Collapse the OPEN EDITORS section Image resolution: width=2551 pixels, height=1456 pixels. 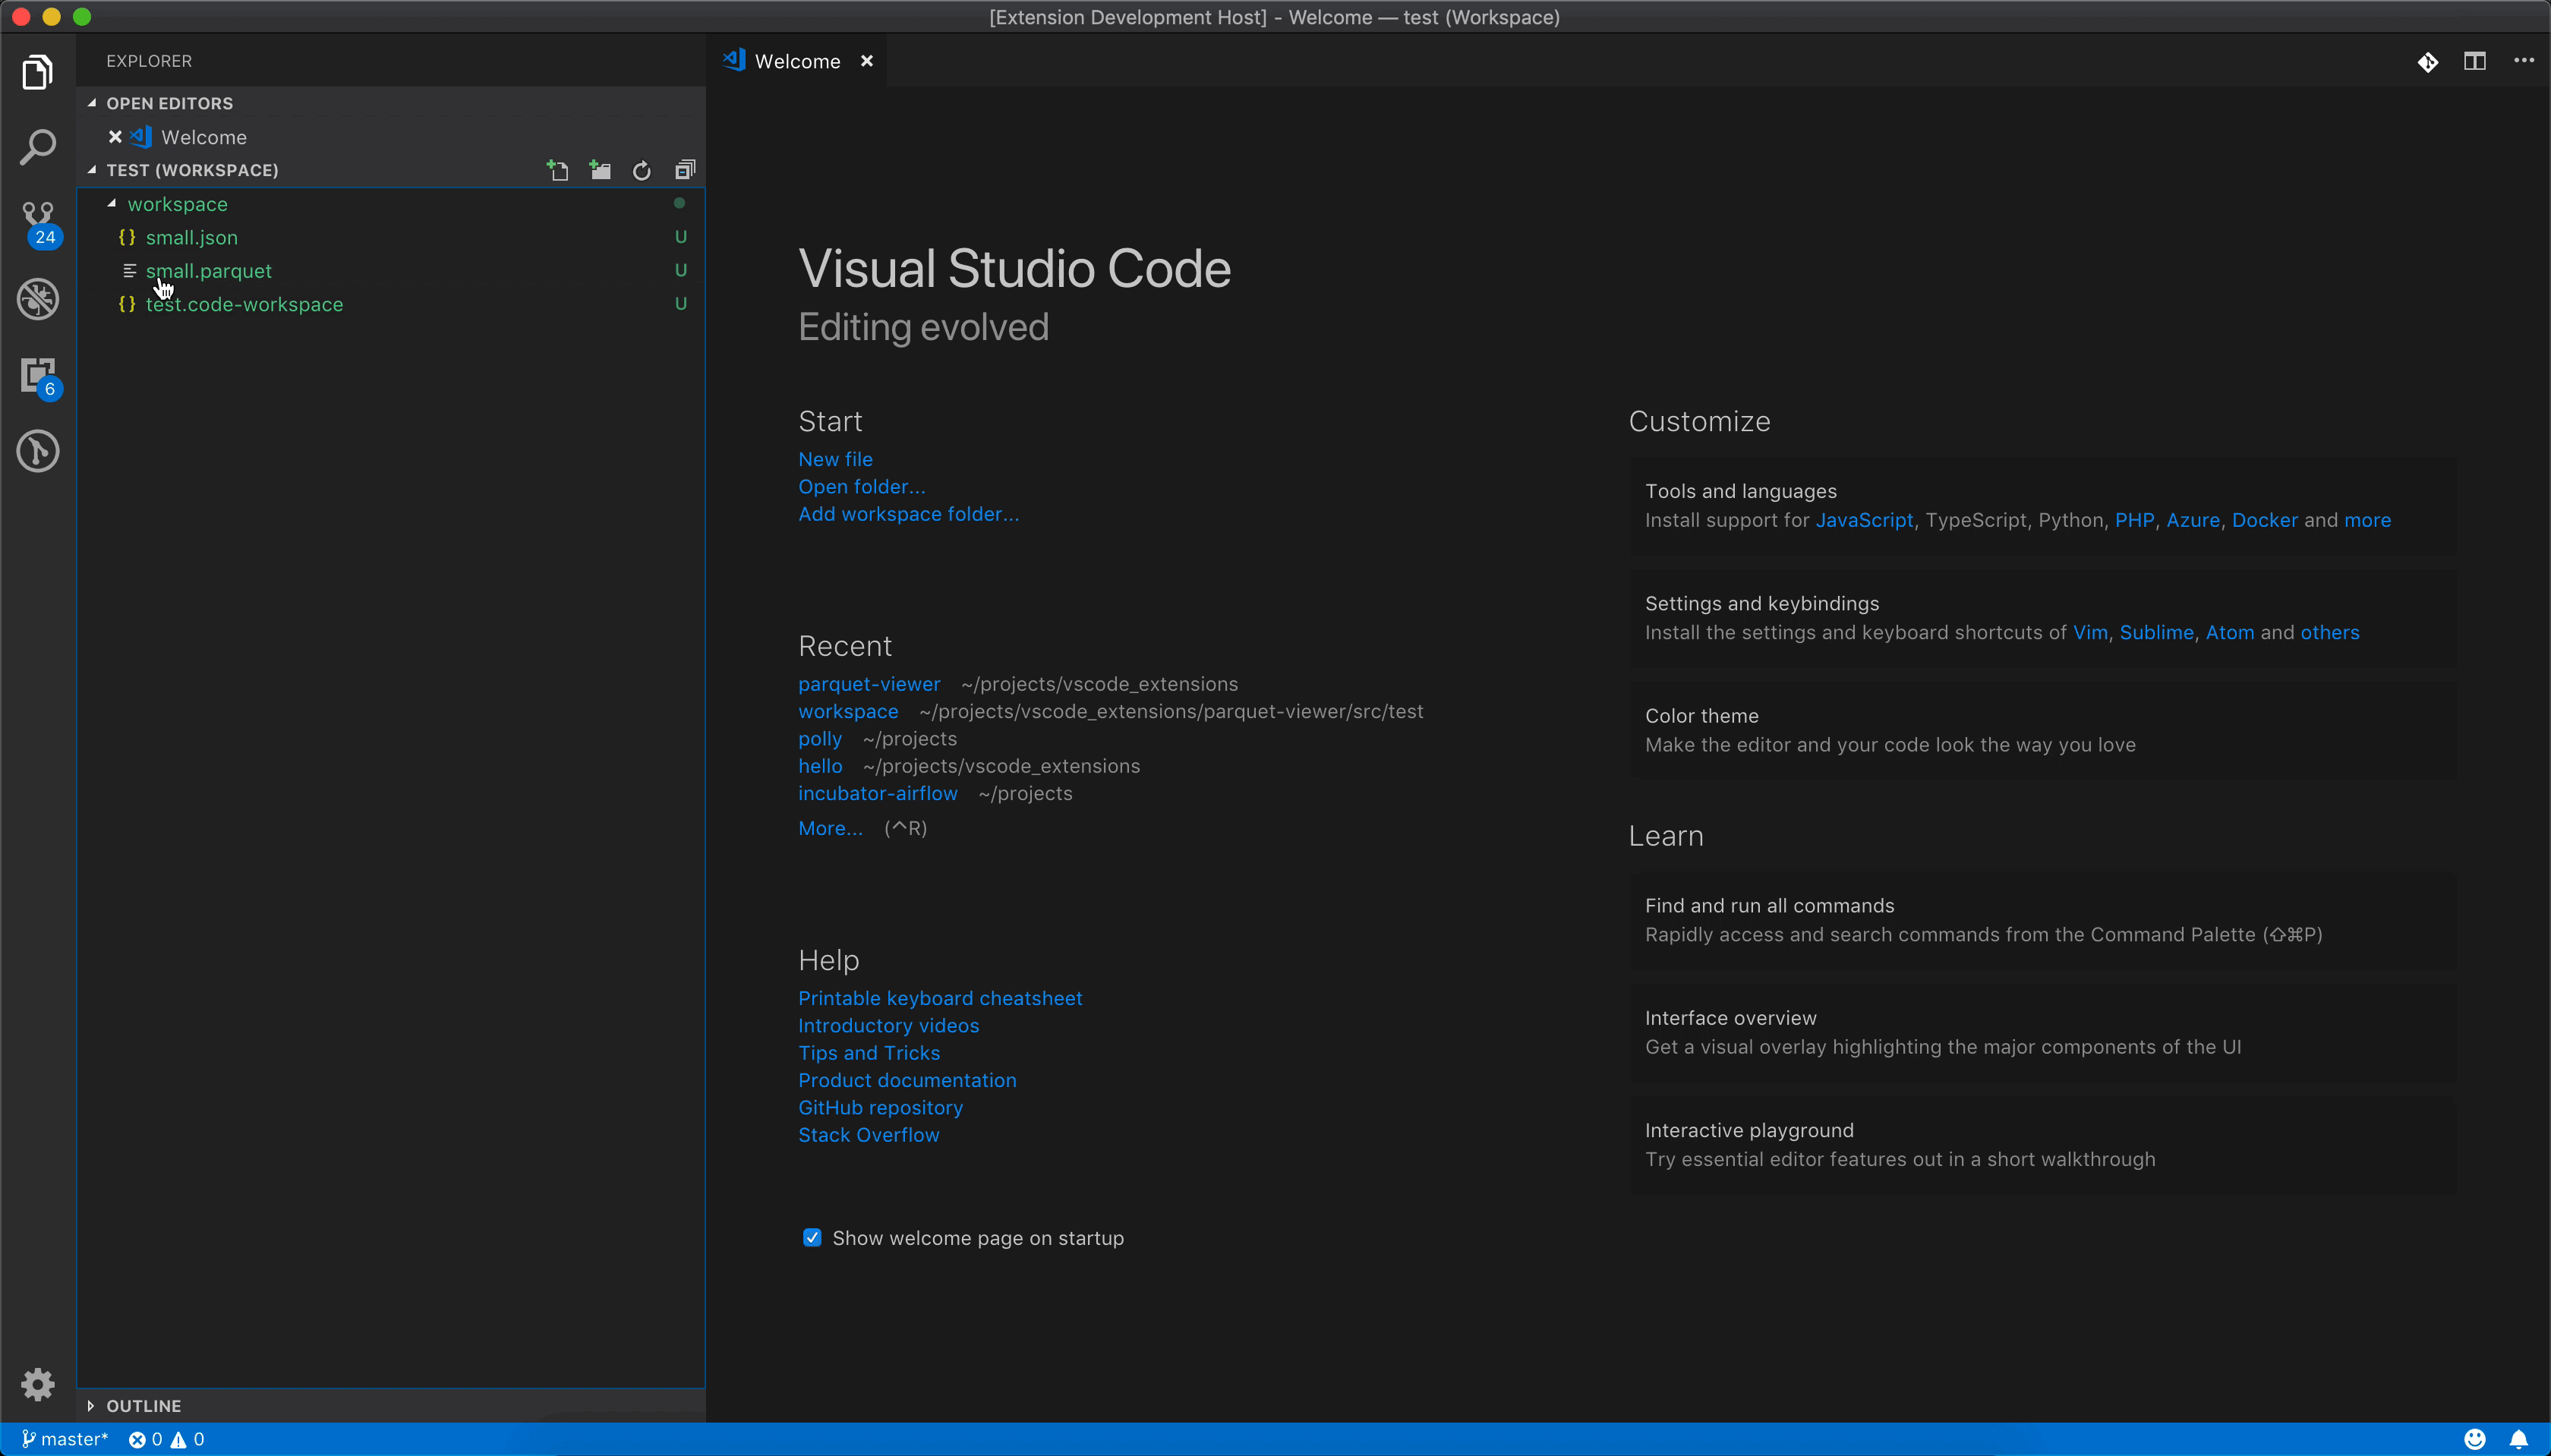(x=91, y=102)
